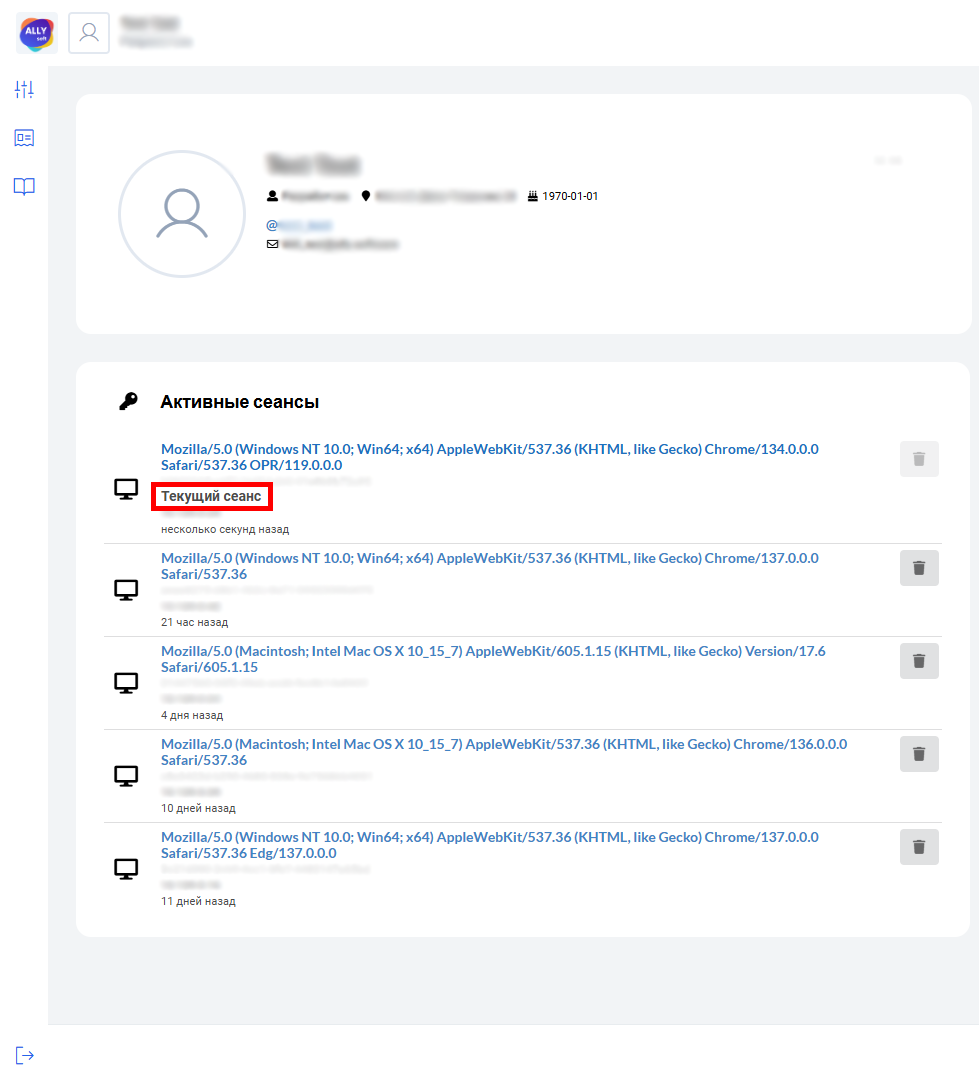Click the monitor icon of the 11 дней назад session
Screen dimensions: 979x1080
pyautogui.click(x=126, y=869)
